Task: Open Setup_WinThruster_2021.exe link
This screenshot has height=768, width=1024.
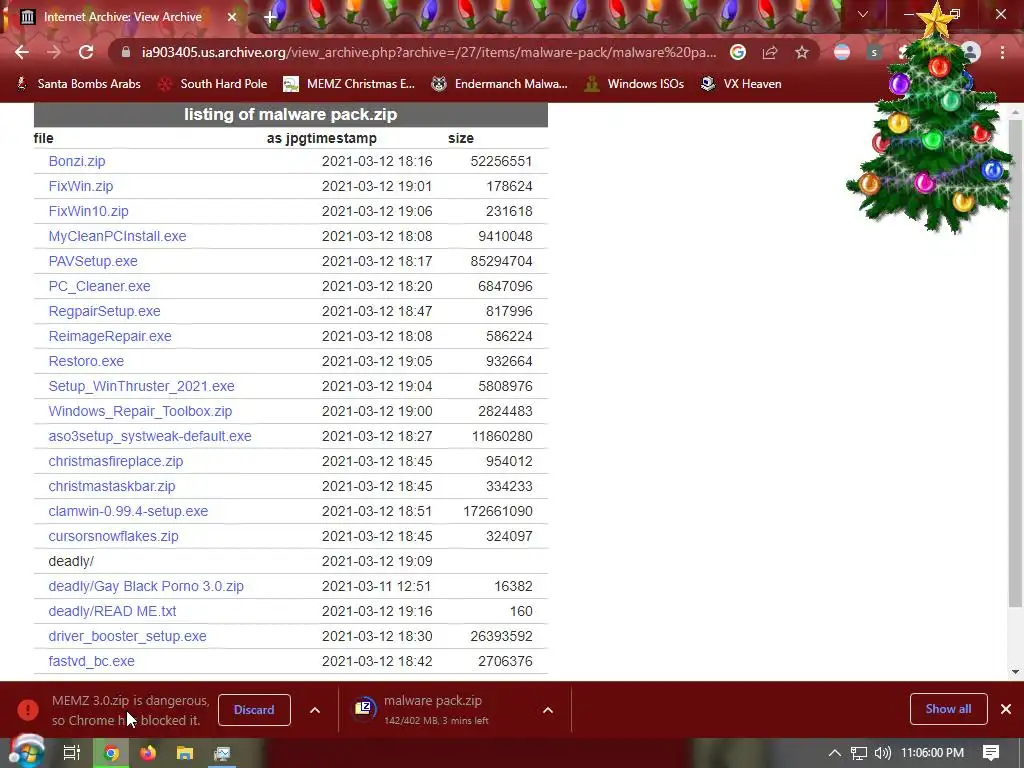Action: coord(141,386)
